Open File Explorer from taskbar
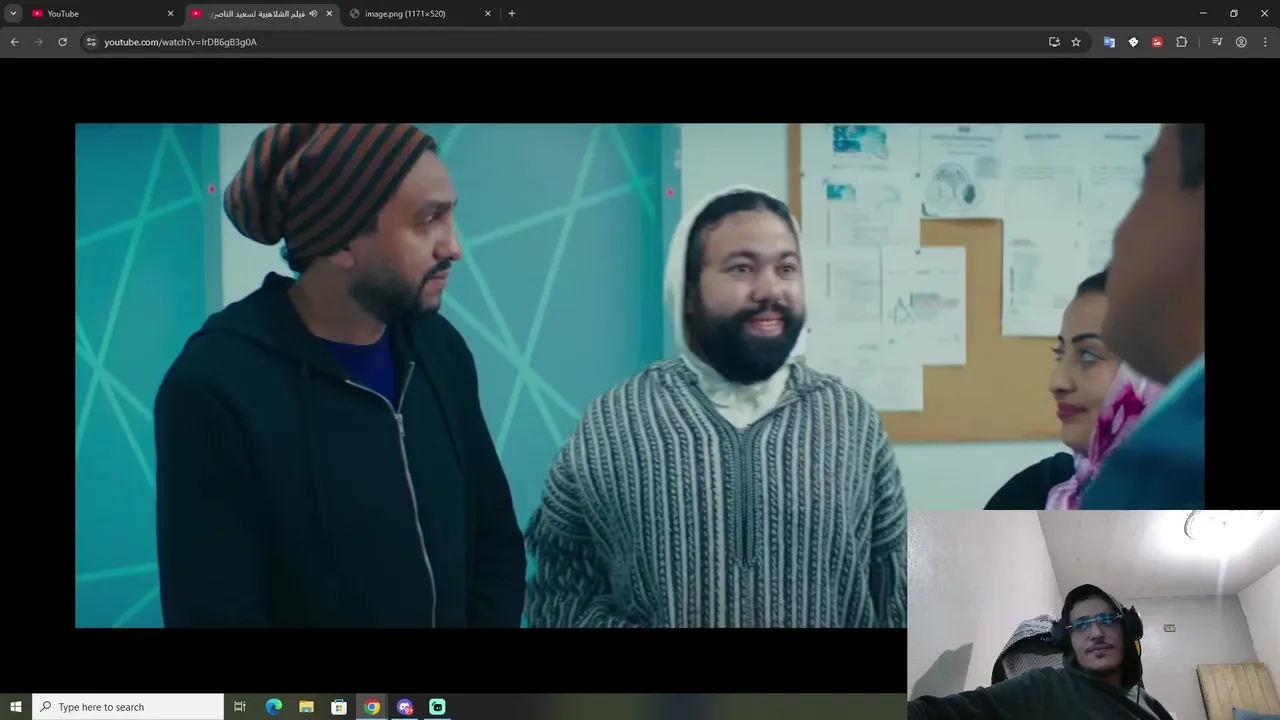This screenshot has height=720, width=1280. click(x=306, y=707)
